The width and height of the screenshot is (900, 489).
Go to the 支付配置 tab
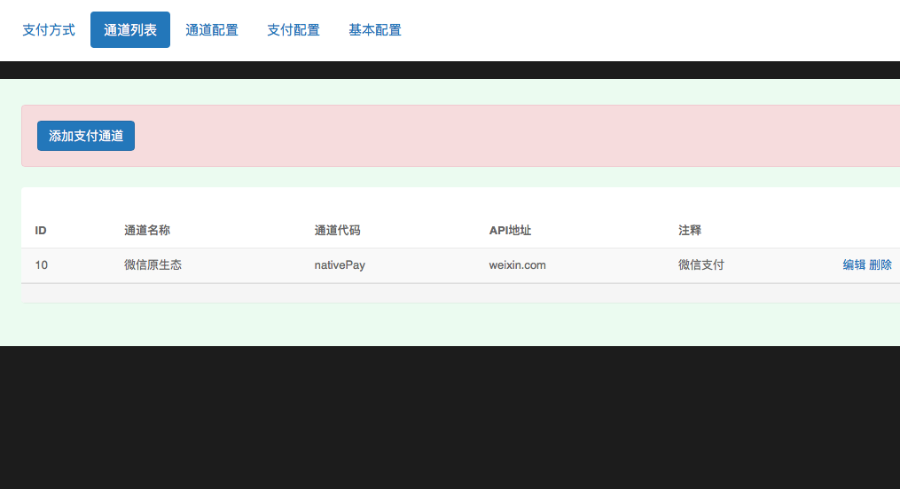(x=293, y=30)
